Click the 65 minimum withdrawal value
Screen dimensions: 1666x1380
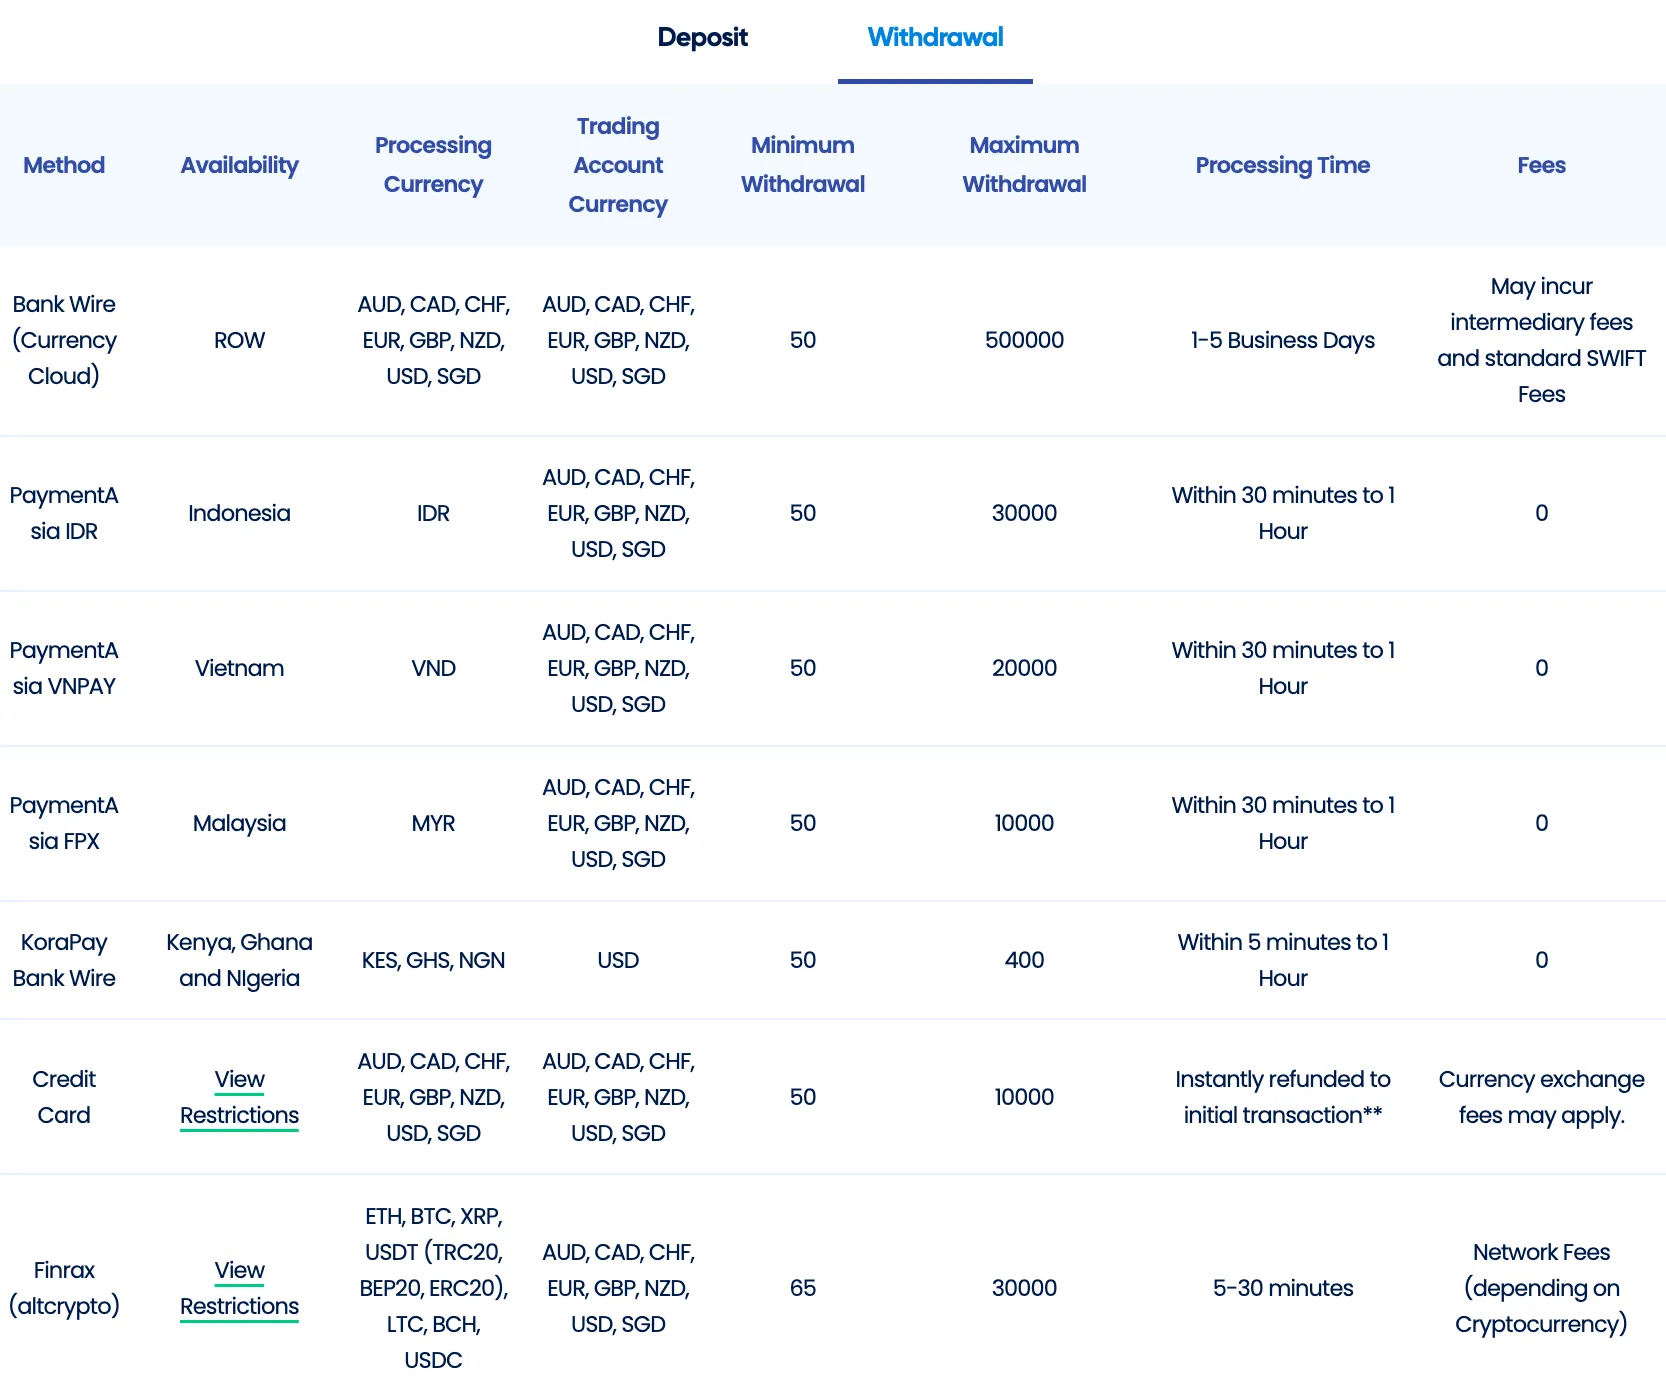(803, 1288)
